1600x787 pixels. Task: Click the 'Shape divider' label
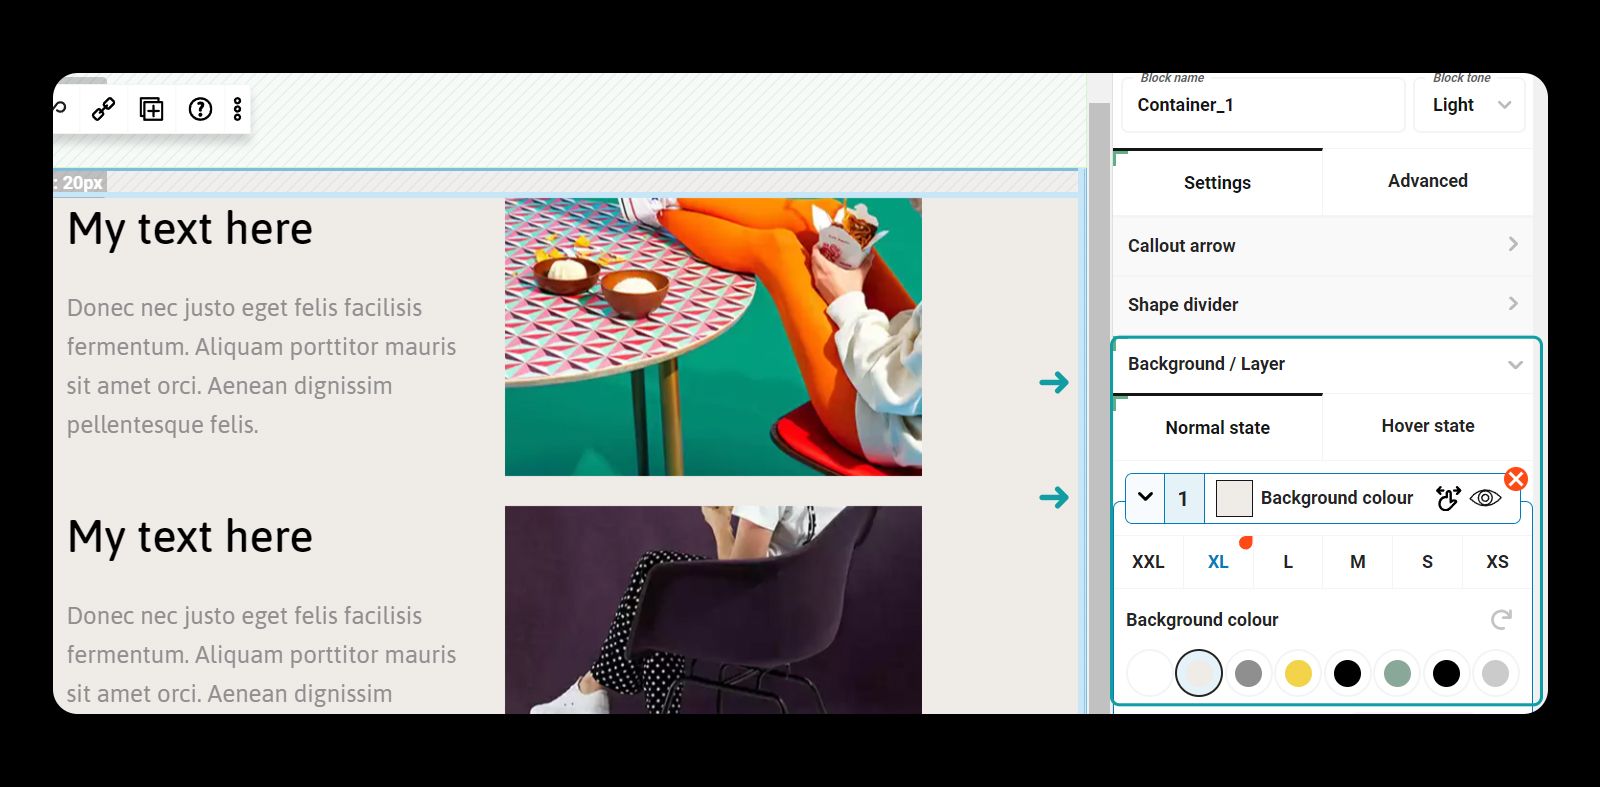tap(1183, 305)
